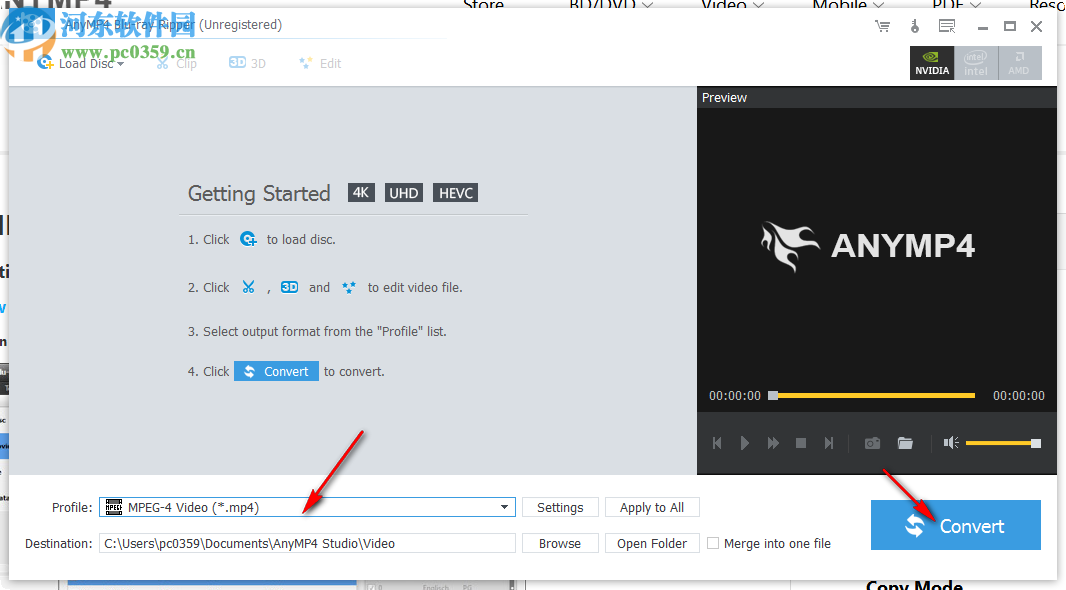The width and height of the screenshot is (1066, 590).
Task: Toggle Intel acceleration badge
Action: [976, 63]
